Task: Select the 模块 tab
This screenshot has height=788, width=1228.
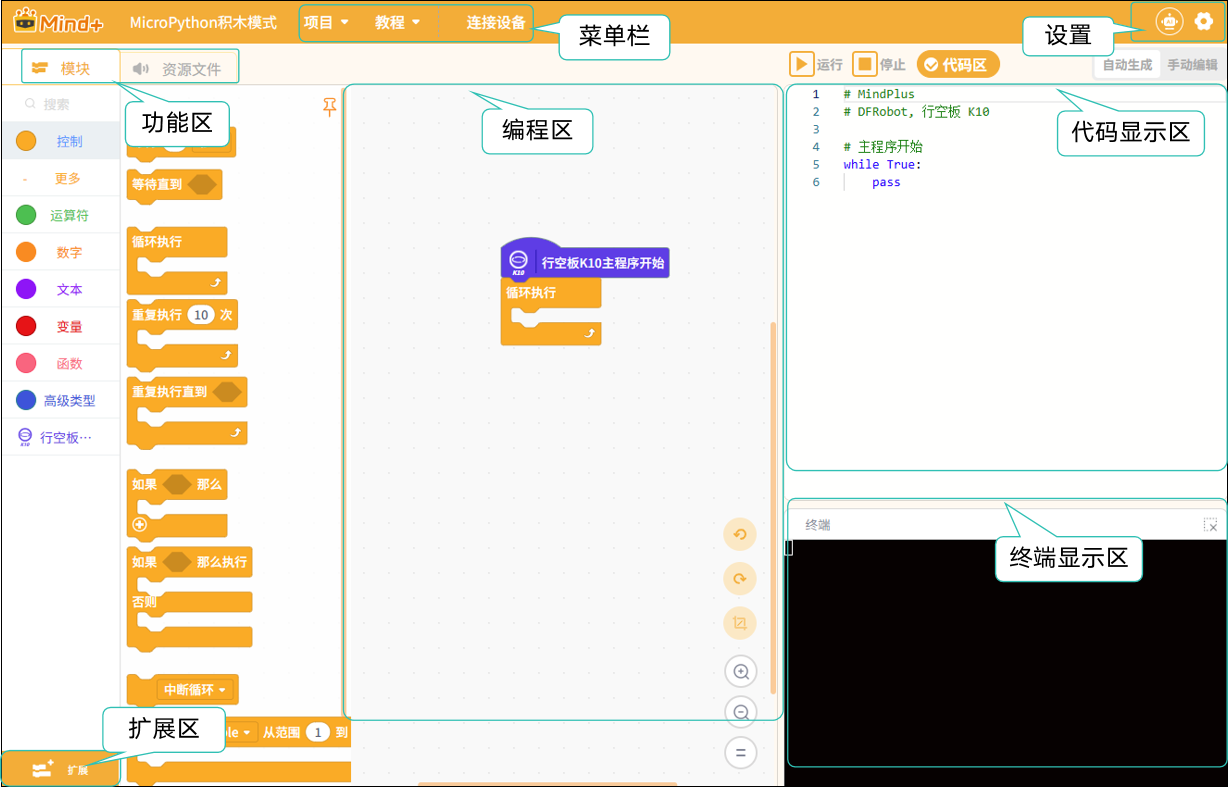Action: (62, 69)
